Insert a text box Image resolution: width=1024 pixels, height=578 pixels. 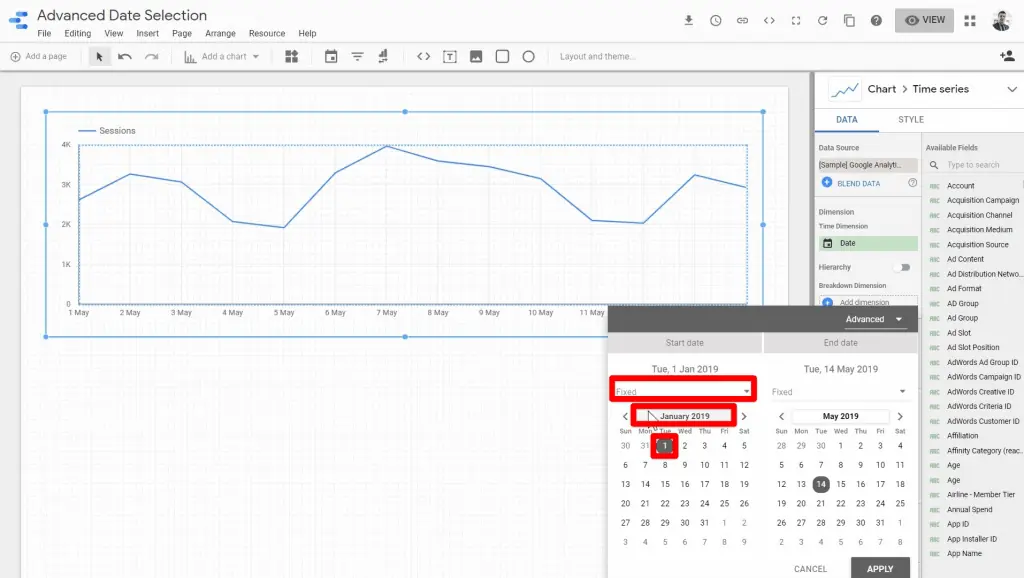[450, 57]
